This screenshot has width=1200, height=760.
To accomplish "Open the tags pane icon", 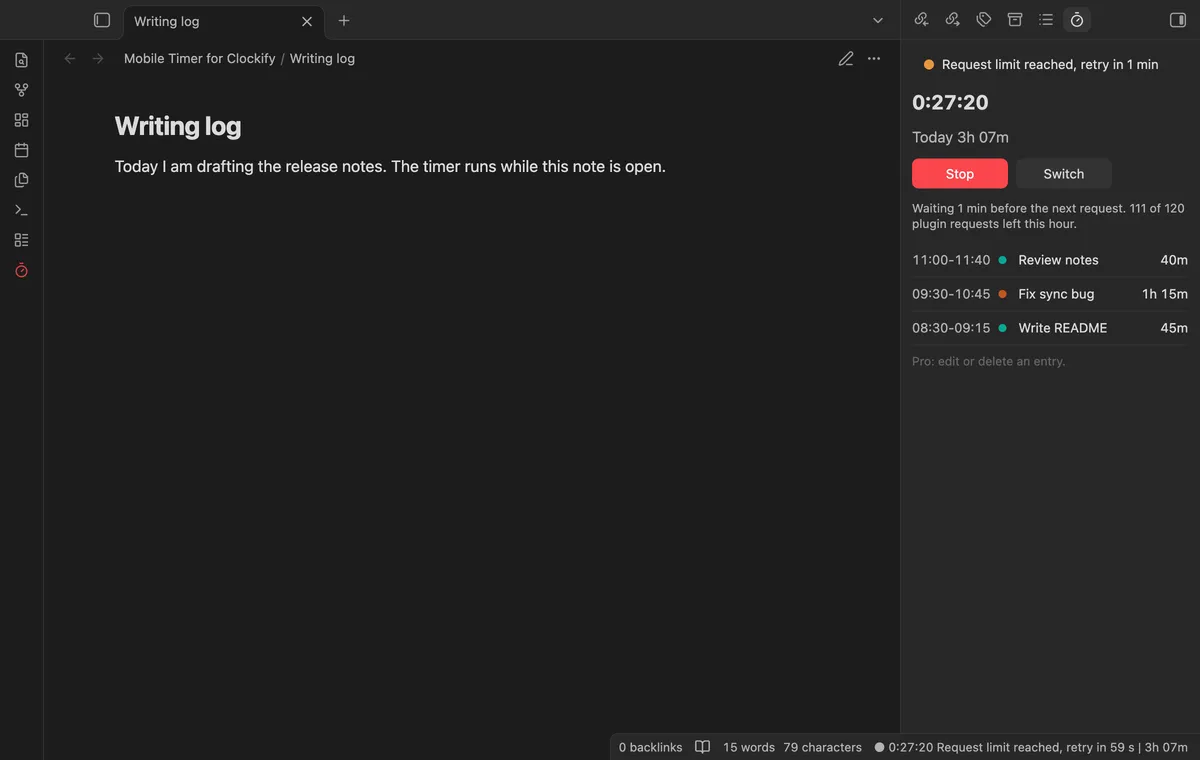I will 984,20.
